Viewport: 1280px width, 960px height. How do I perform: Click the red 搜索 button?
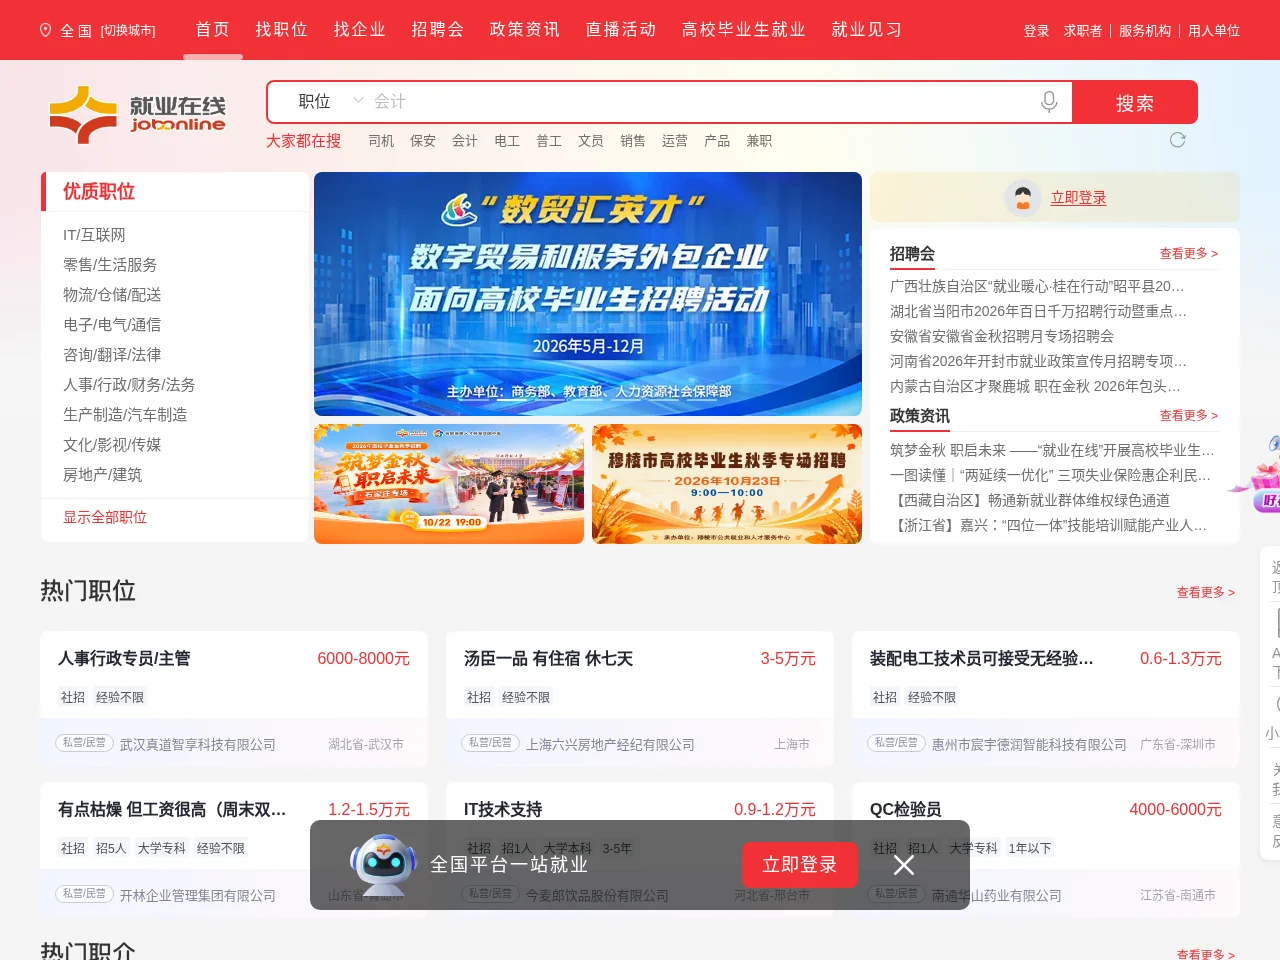tap(1134, 102)
